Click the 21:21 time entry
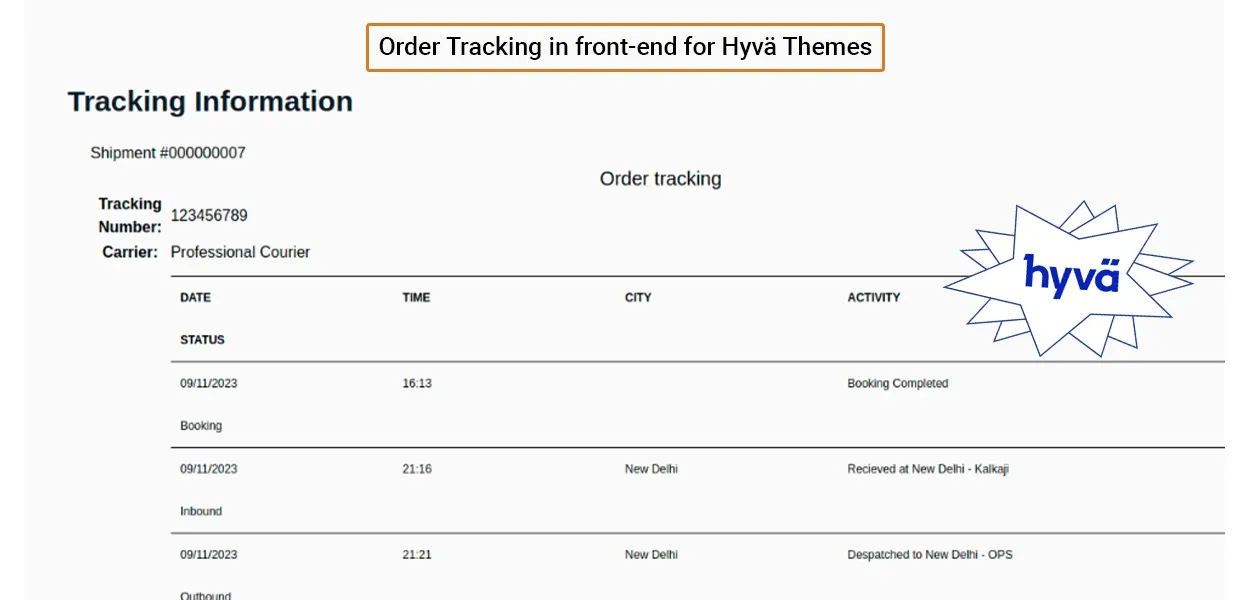Viewport: 1250px width, 600px height. (417, 555)
